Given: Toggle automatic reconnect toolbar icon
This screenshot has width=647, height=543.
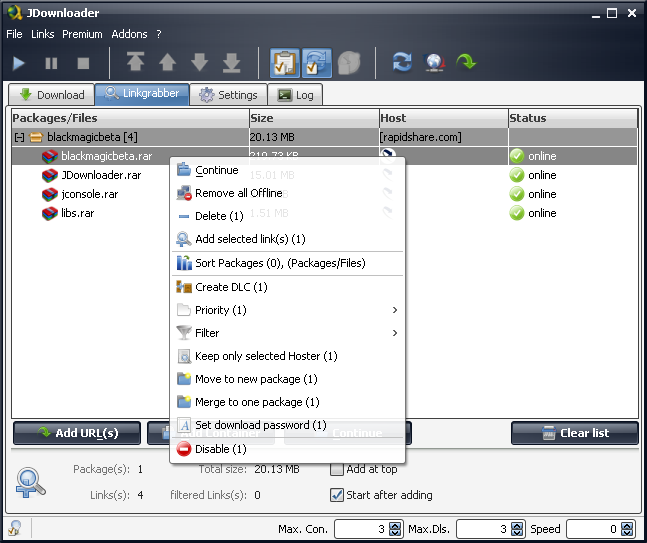Looking at the screenshot, I should pos(317,63).
